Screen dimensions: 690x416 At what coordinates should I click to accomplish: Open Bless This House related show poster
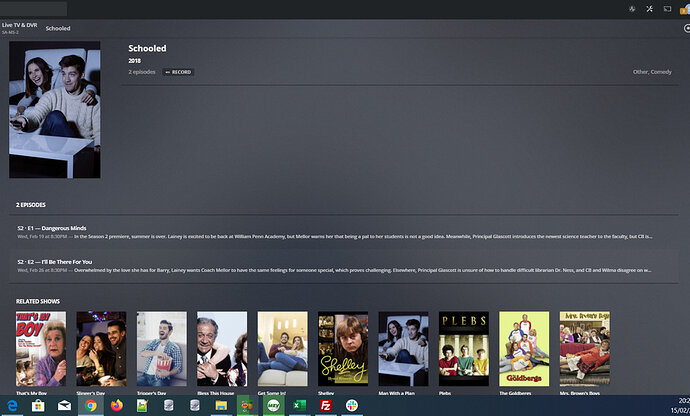pos(222,349)
